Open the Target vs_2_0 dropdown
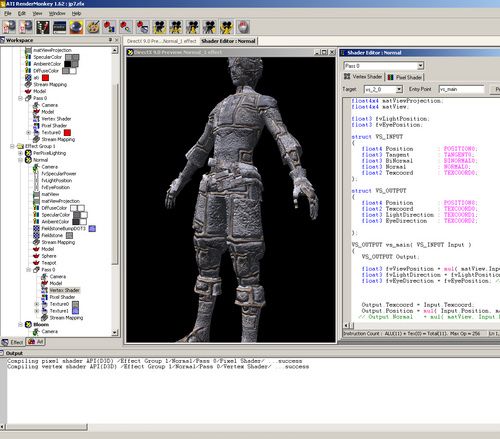500x439 pixels. pyautogui.click(x=399, y=89)
